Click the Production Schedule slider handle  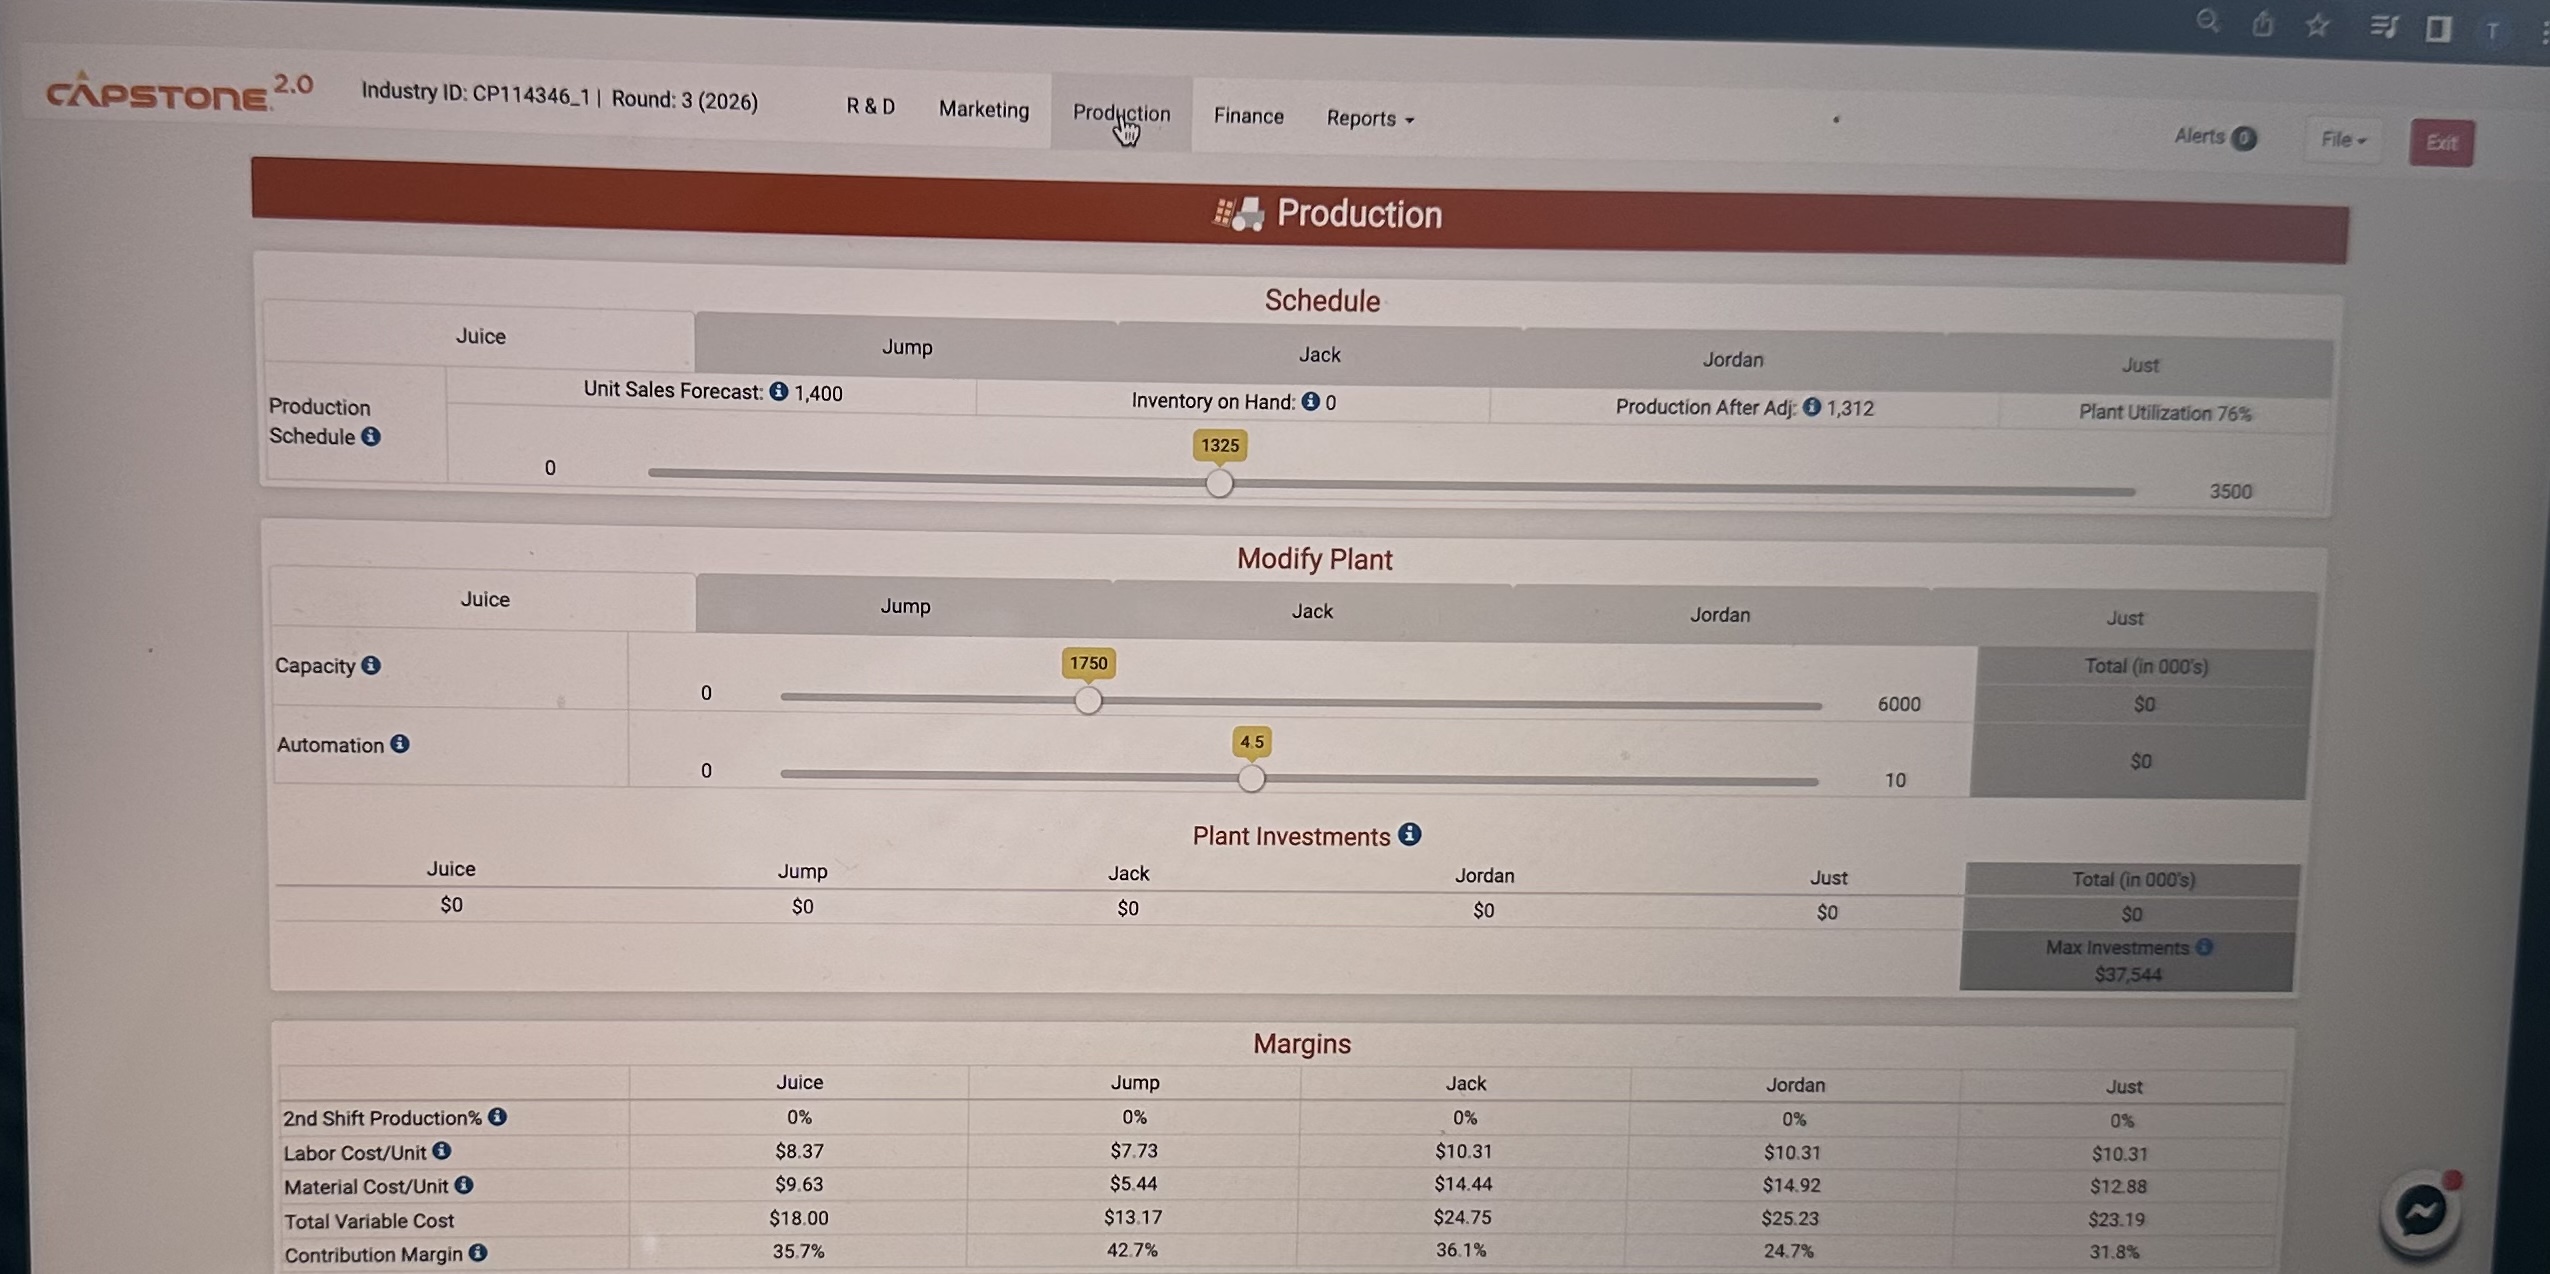pos(1219,484)
